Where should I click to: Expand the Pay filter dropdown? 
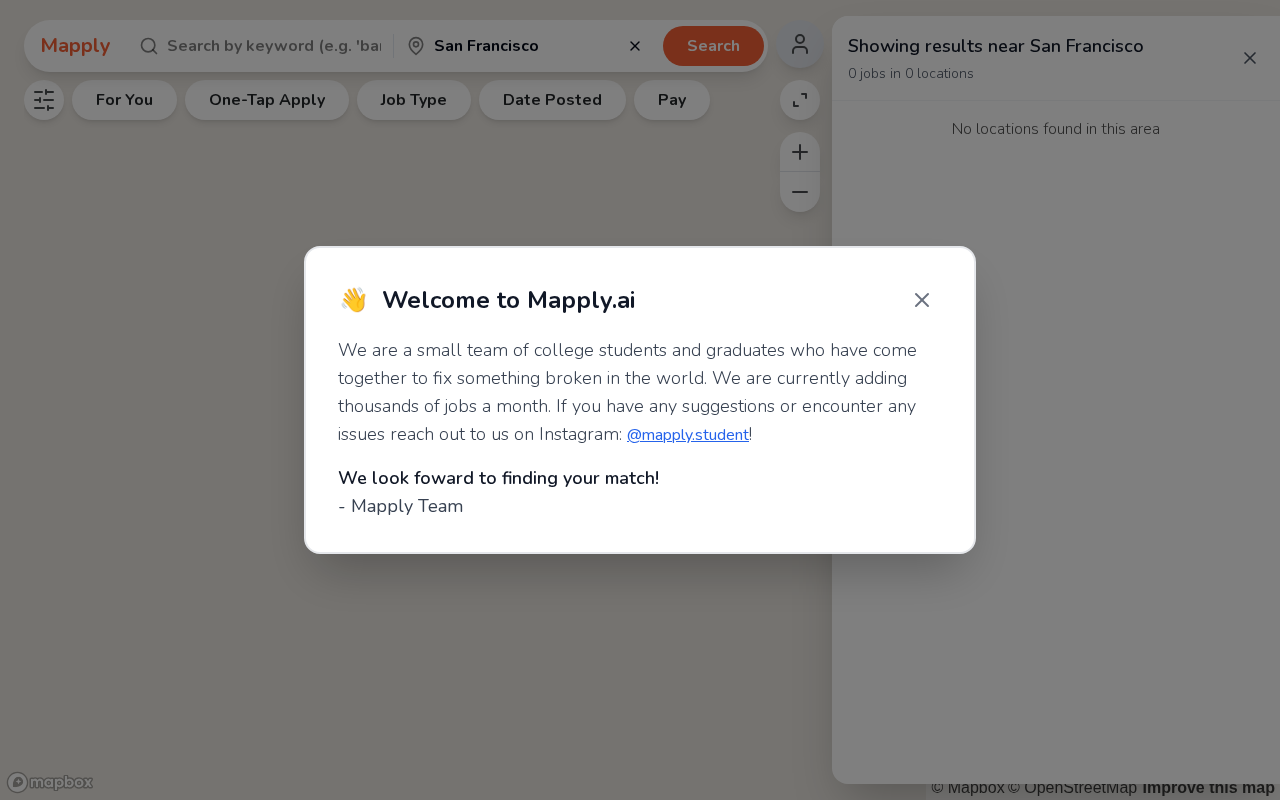point(672,100)
